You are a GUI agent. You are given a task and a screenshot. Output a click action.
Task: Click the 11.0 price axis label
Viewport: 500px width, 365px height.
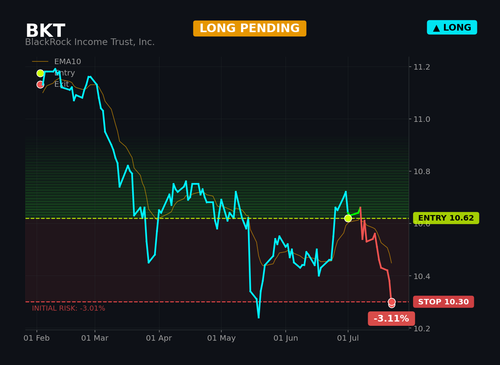(x=422, y=119)
